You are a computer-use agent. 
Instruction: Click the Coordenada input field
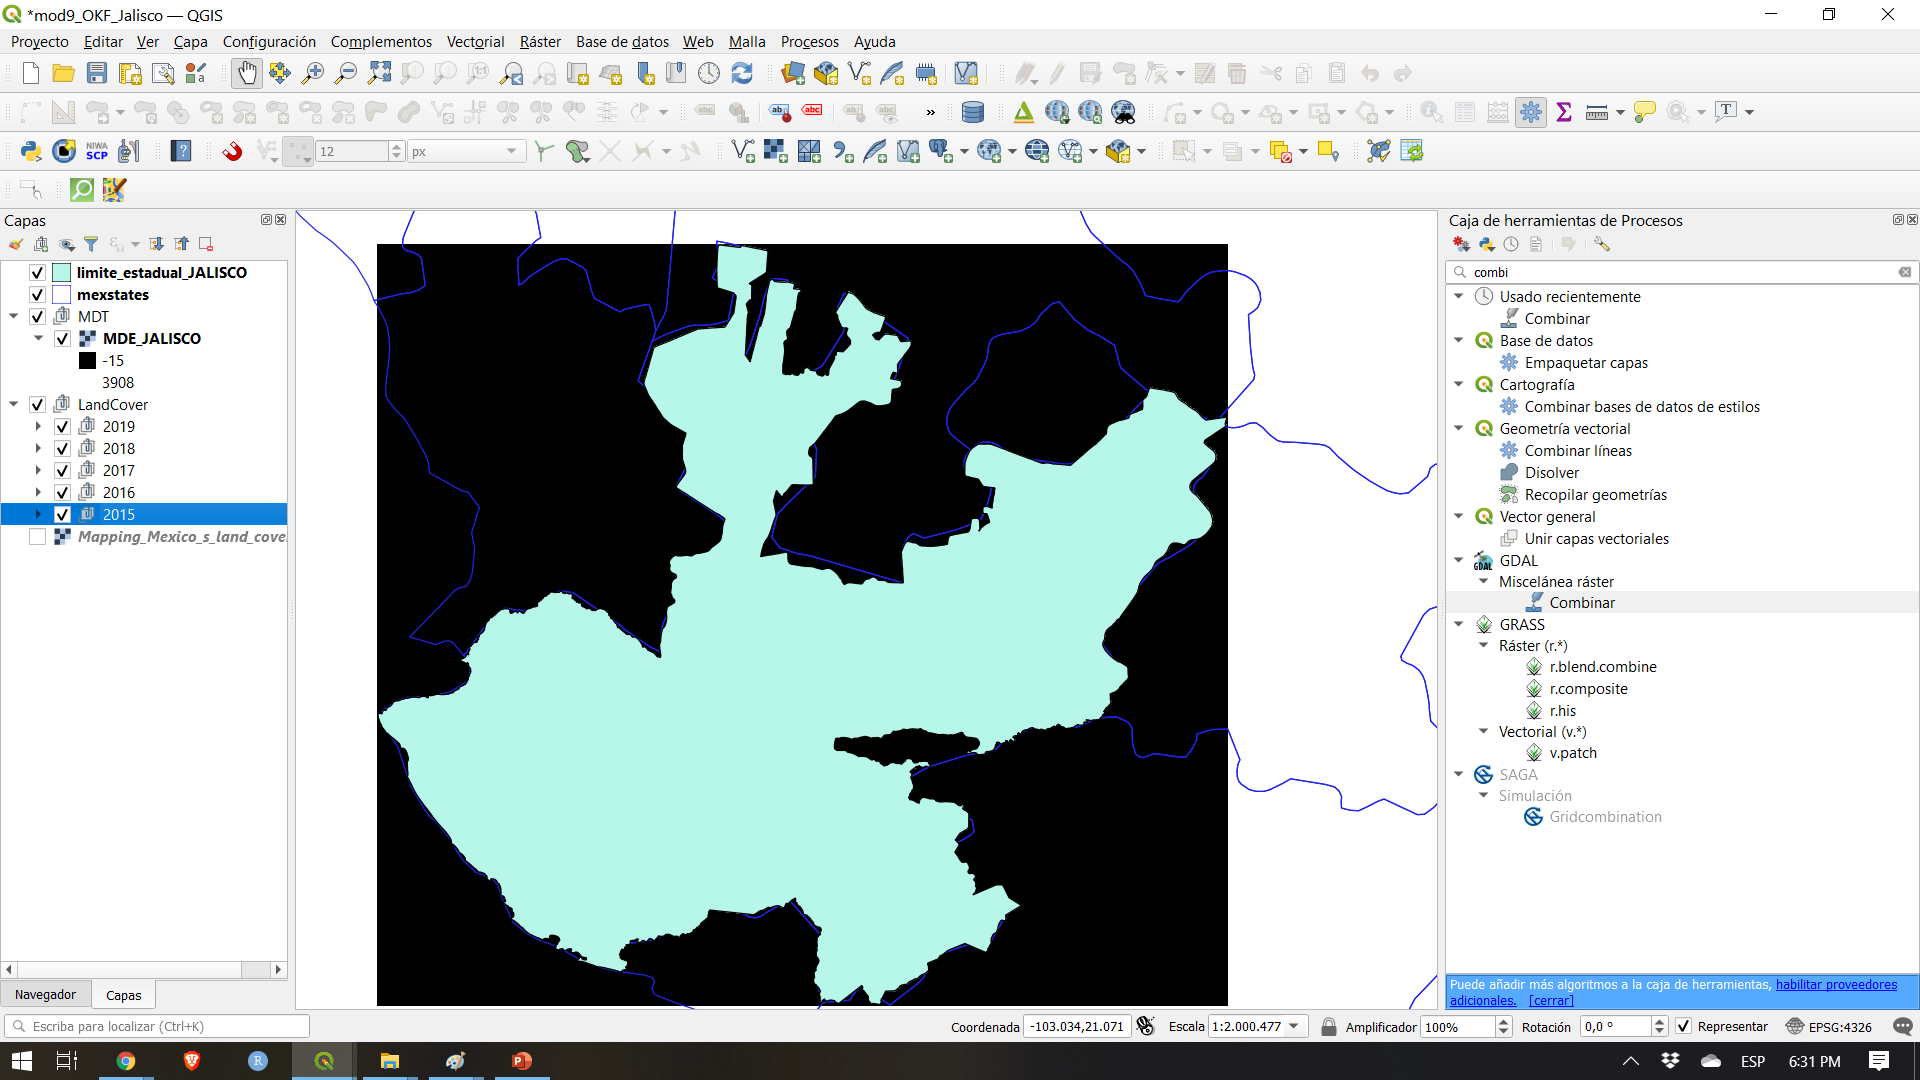click(x=1077, y=1026)
